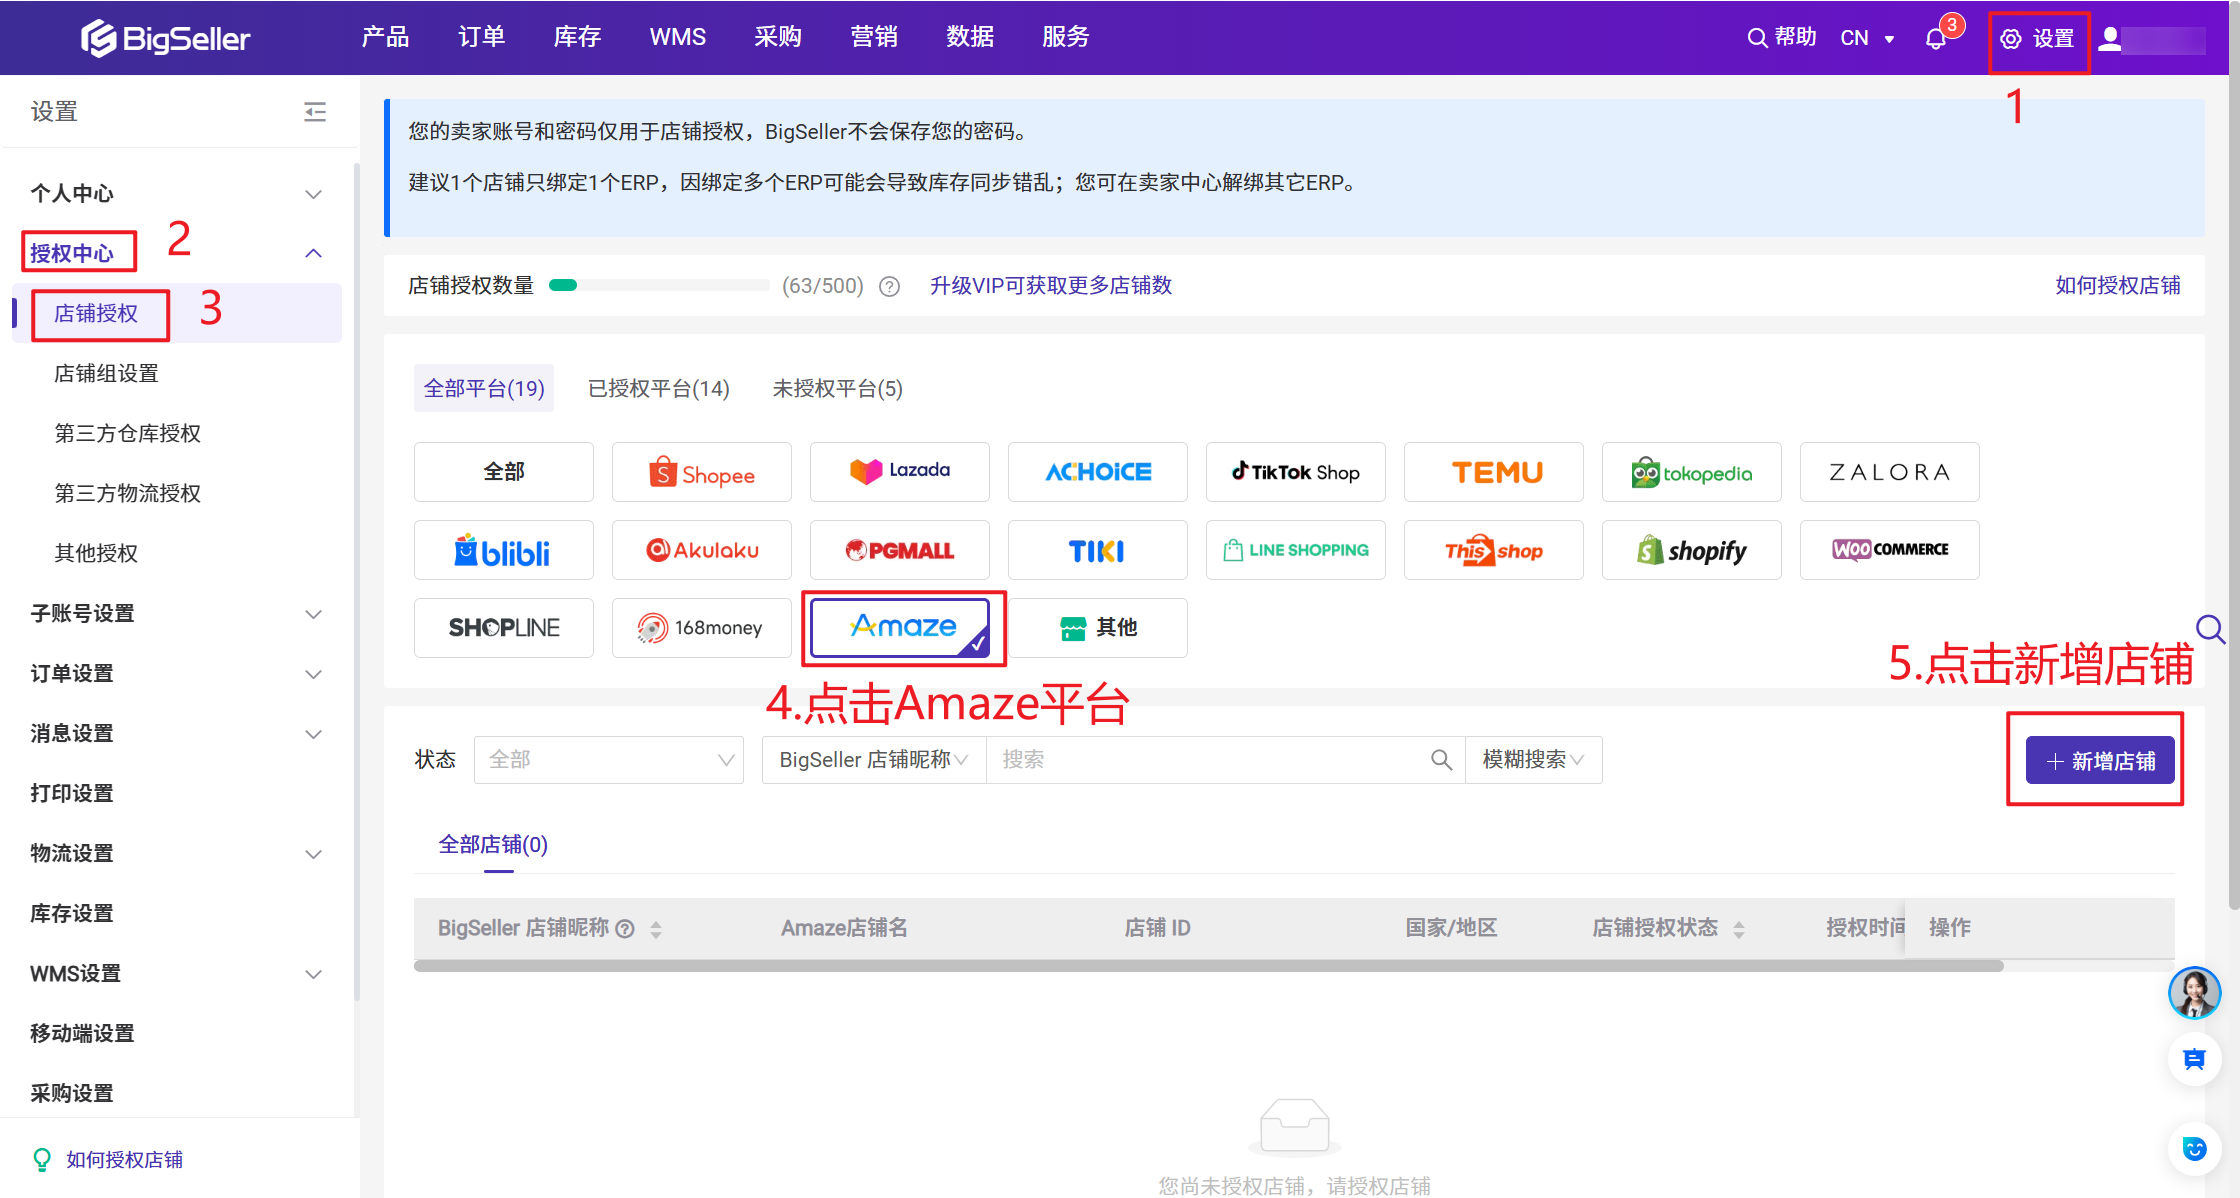Viewport: 2240px width, 1198px height.
Task: Switch to 已授权平台(14) tab
Action: (659, 388)
